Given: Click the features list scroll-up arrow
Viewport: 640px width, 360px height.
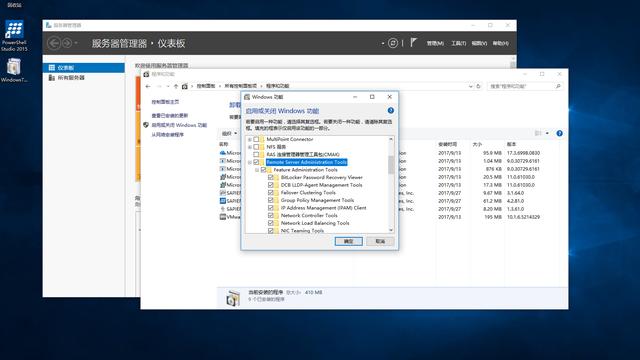Looking at the screenshot, I should tap(391, 139).
